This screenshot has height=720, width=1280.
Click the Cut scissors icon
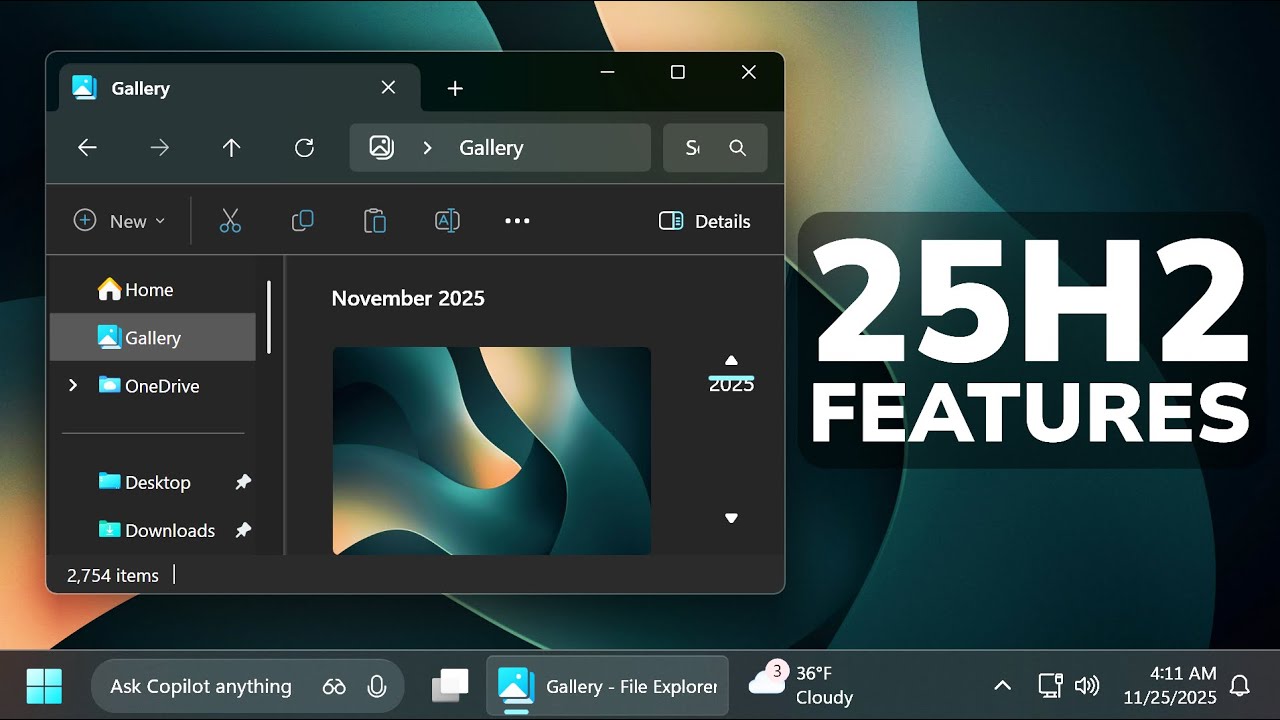(230, 221)
